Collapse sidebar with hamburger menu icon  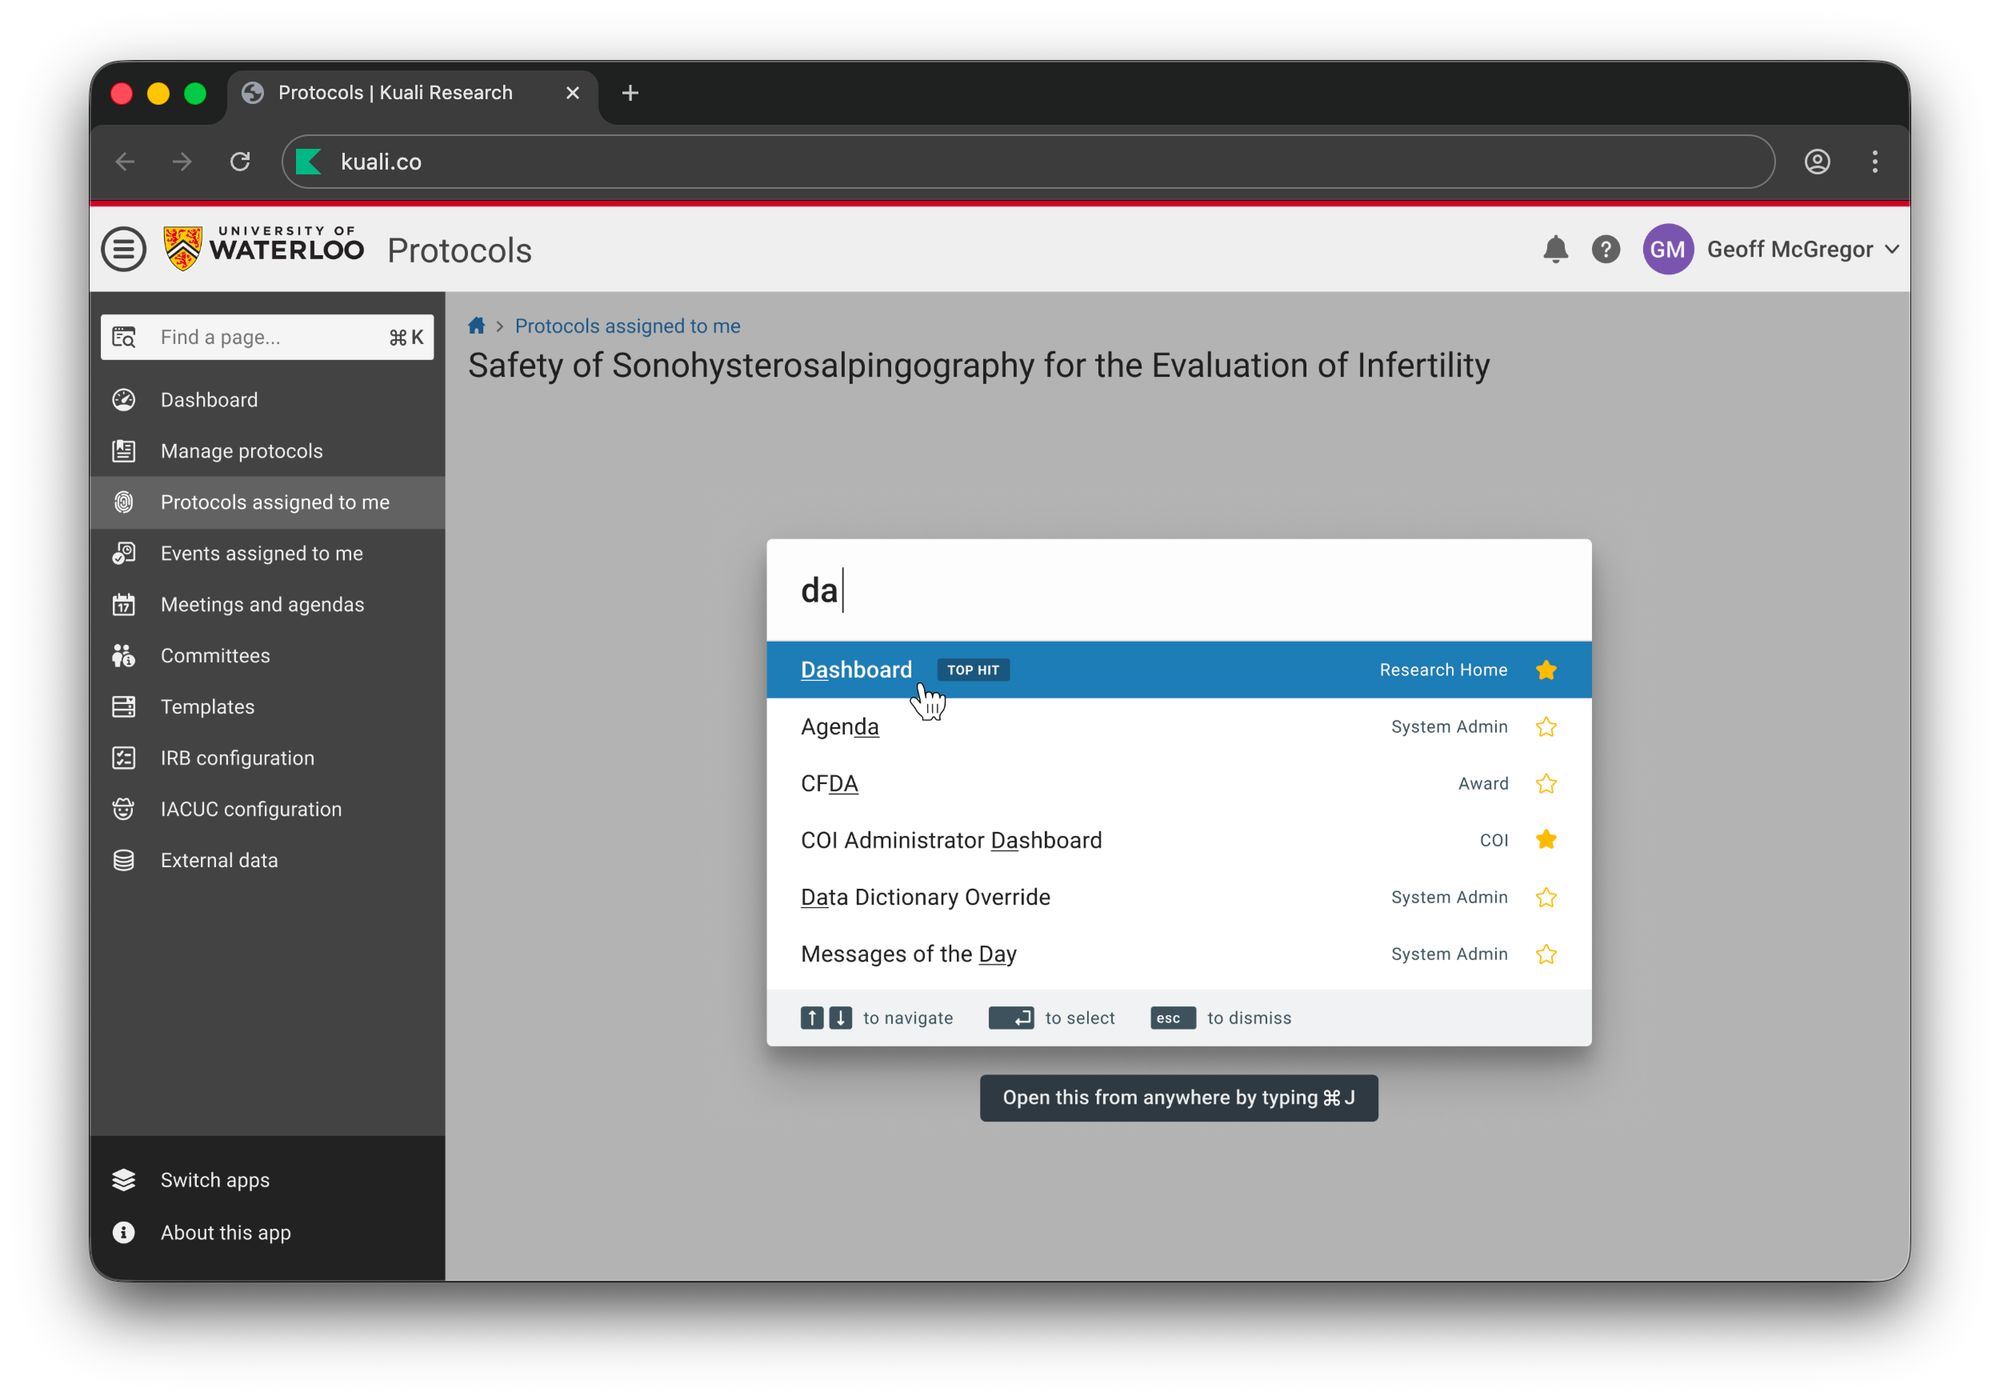(124, 249)
